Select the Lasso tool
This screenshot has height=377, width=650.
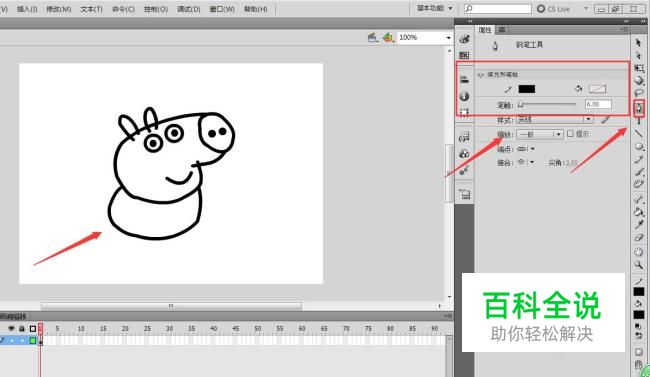(x=639, y=93)
